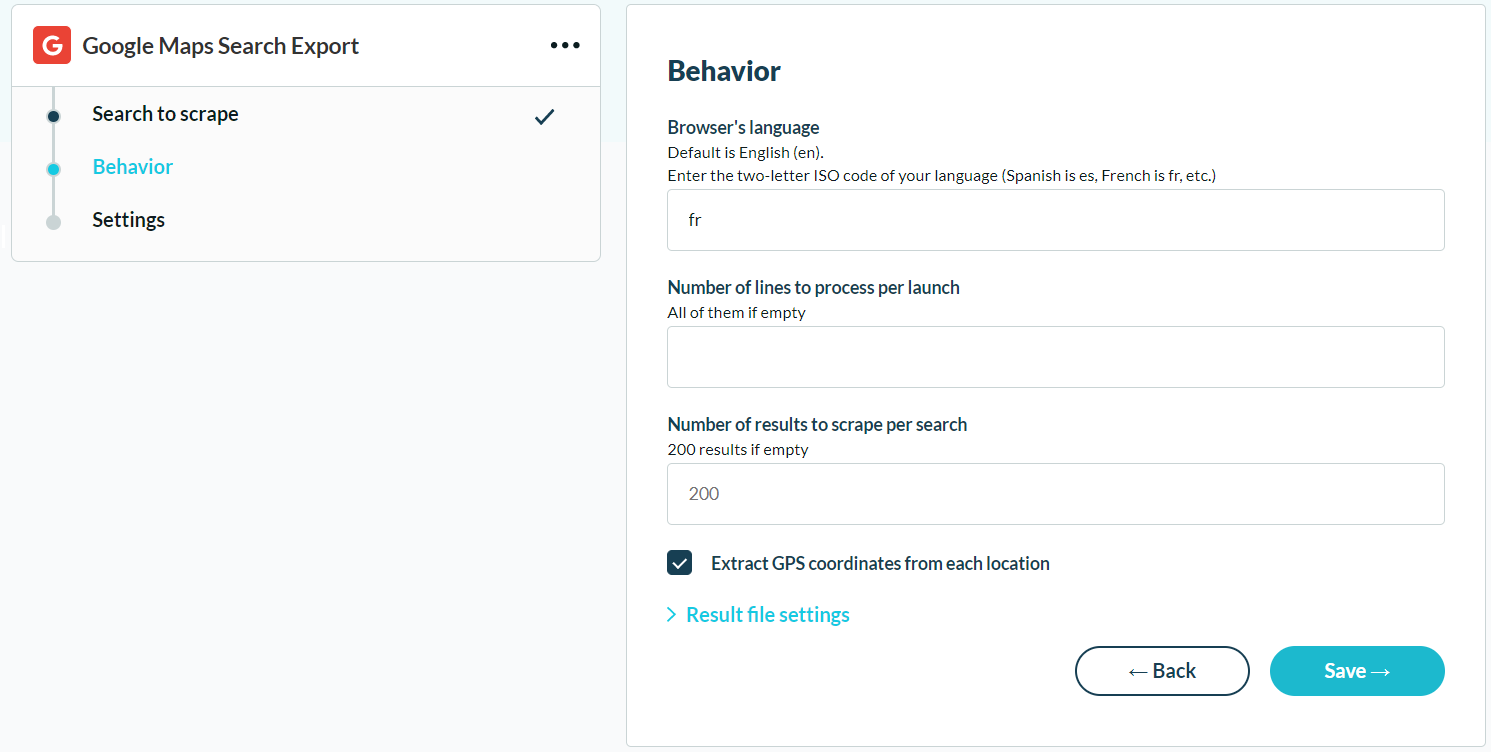This screenshot has height=752, width=1491.
Task: Click the Behavior section heading
Action: coord(724,71)
